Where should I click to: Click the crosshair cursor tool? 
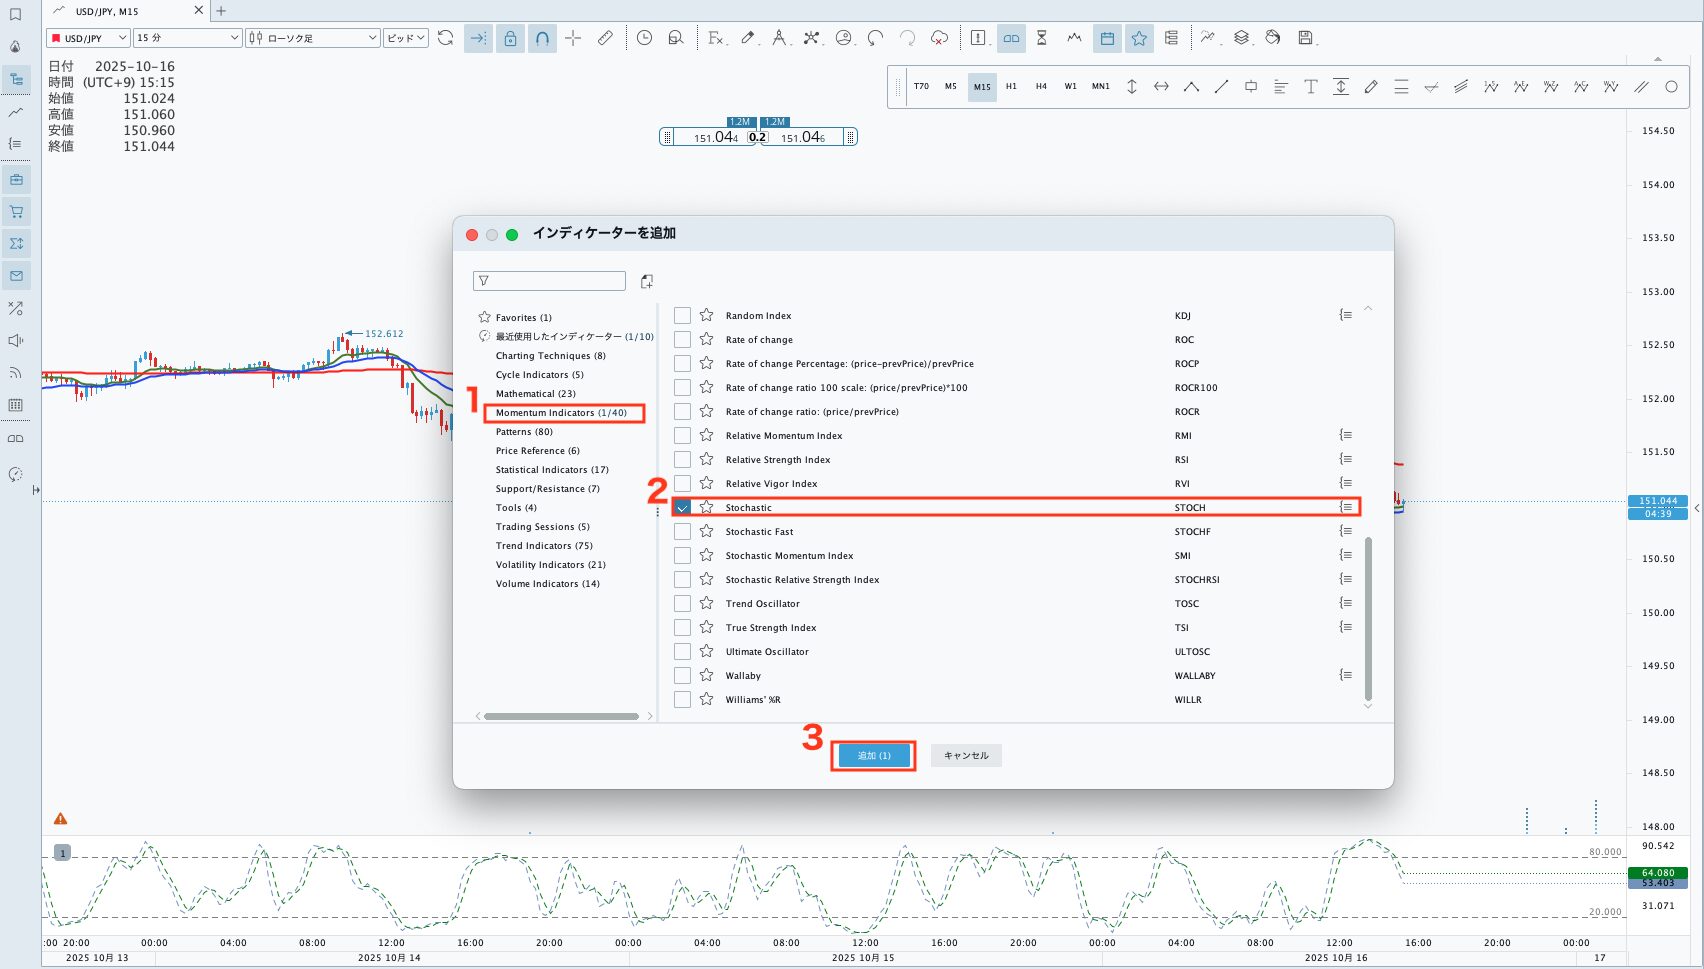tap(573, 38)
